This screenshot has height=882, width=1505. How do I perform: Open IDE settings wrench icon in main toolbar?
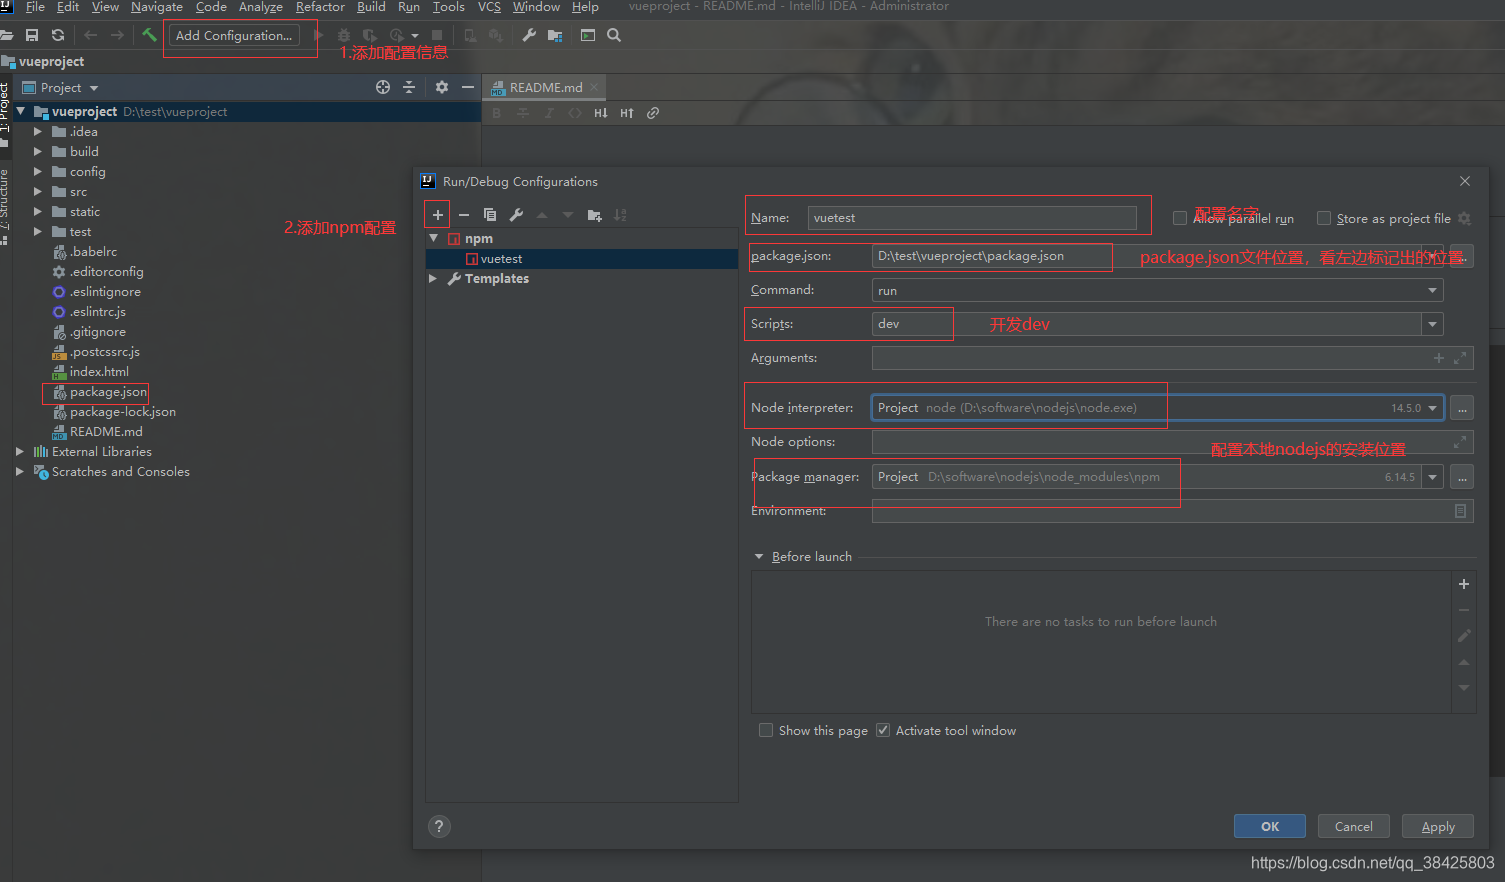529,35
